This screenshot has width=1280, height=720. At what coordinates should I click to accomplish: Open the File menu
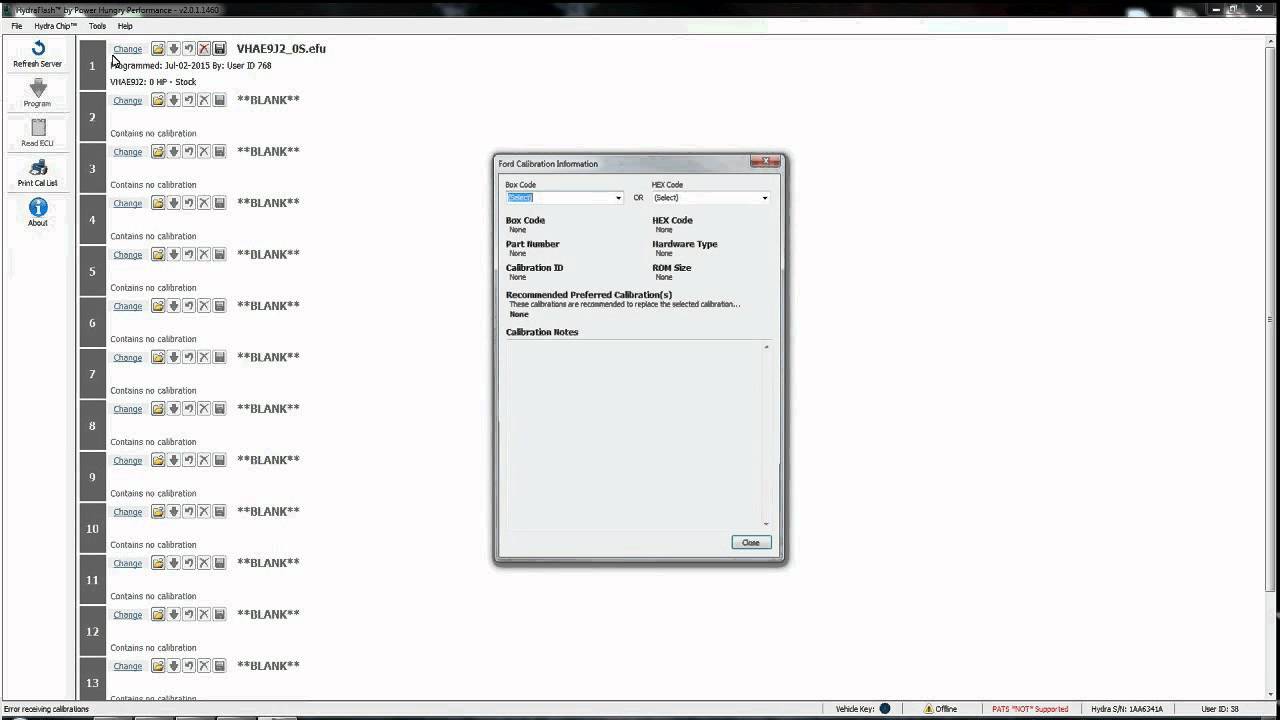point(17,26)
